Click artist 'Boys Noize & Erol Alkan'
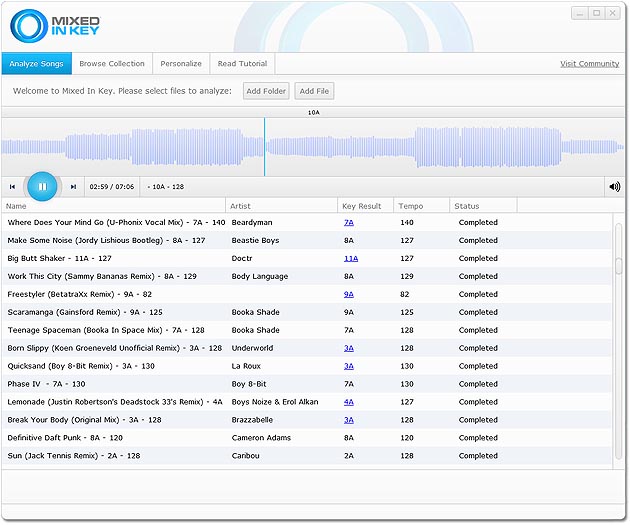The width and height of the screenshot is (630, 525). [x=275, y=402]
